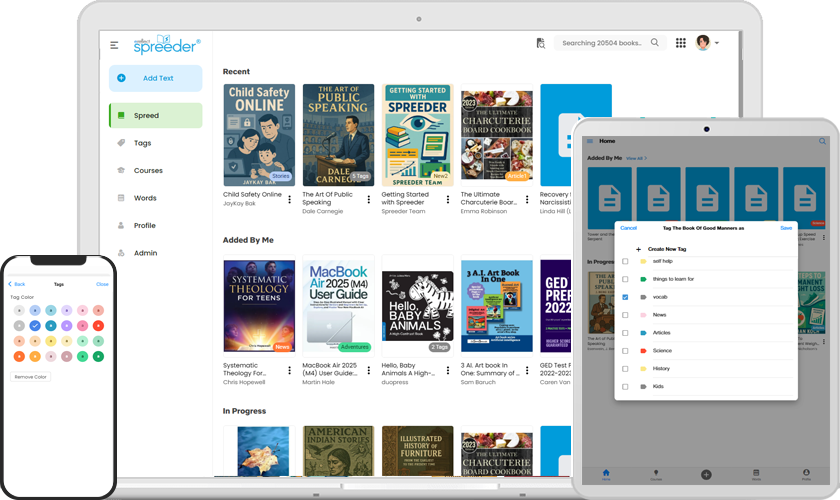Tap the Profile icon in the tablet bottom bar
840x500 pixels.
coord(806,474)
